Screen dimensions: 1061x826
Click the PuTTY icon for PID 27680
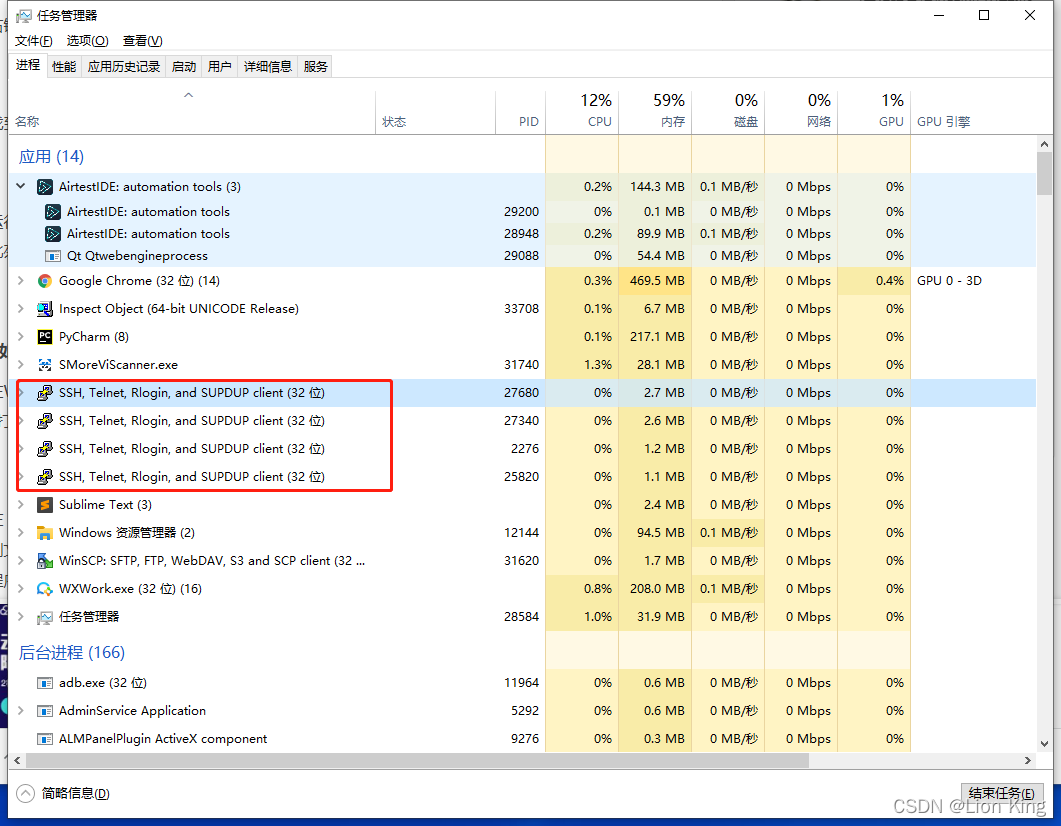45,393
